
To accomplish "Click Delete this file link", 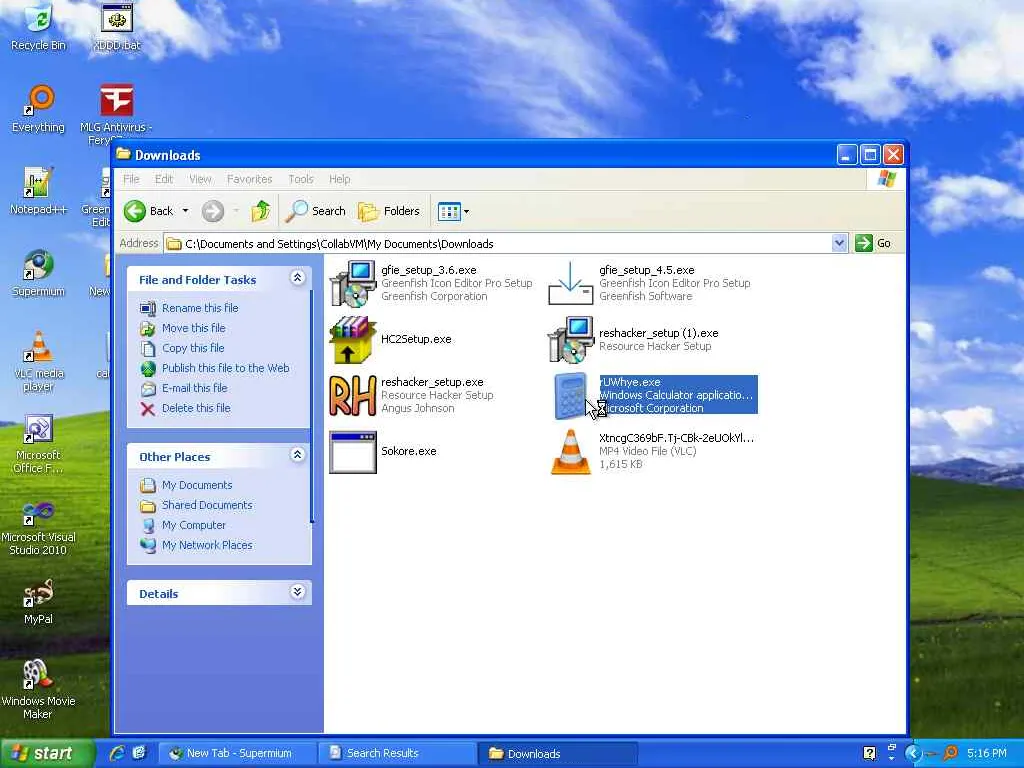I will [196, 408].
